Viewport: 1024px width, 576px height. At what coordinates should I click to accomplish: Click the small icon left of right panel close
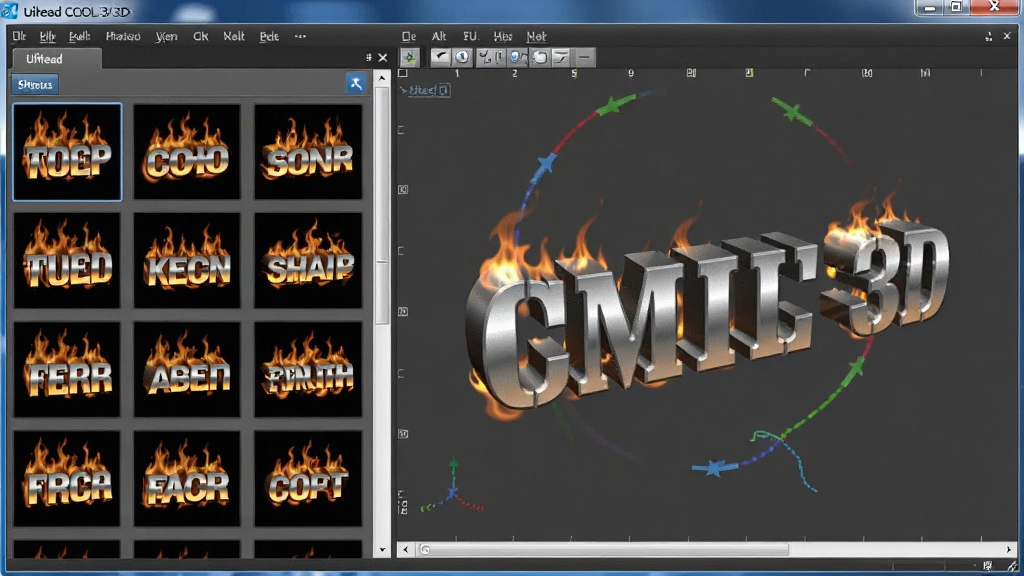click(x=989, y=37)
